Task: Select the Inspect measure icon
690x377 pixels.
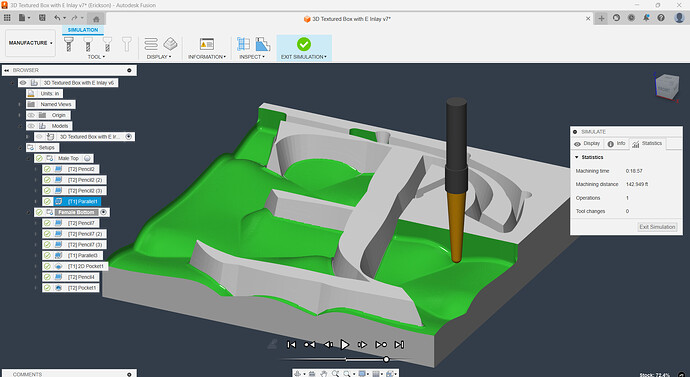Action: coord(243,44)
